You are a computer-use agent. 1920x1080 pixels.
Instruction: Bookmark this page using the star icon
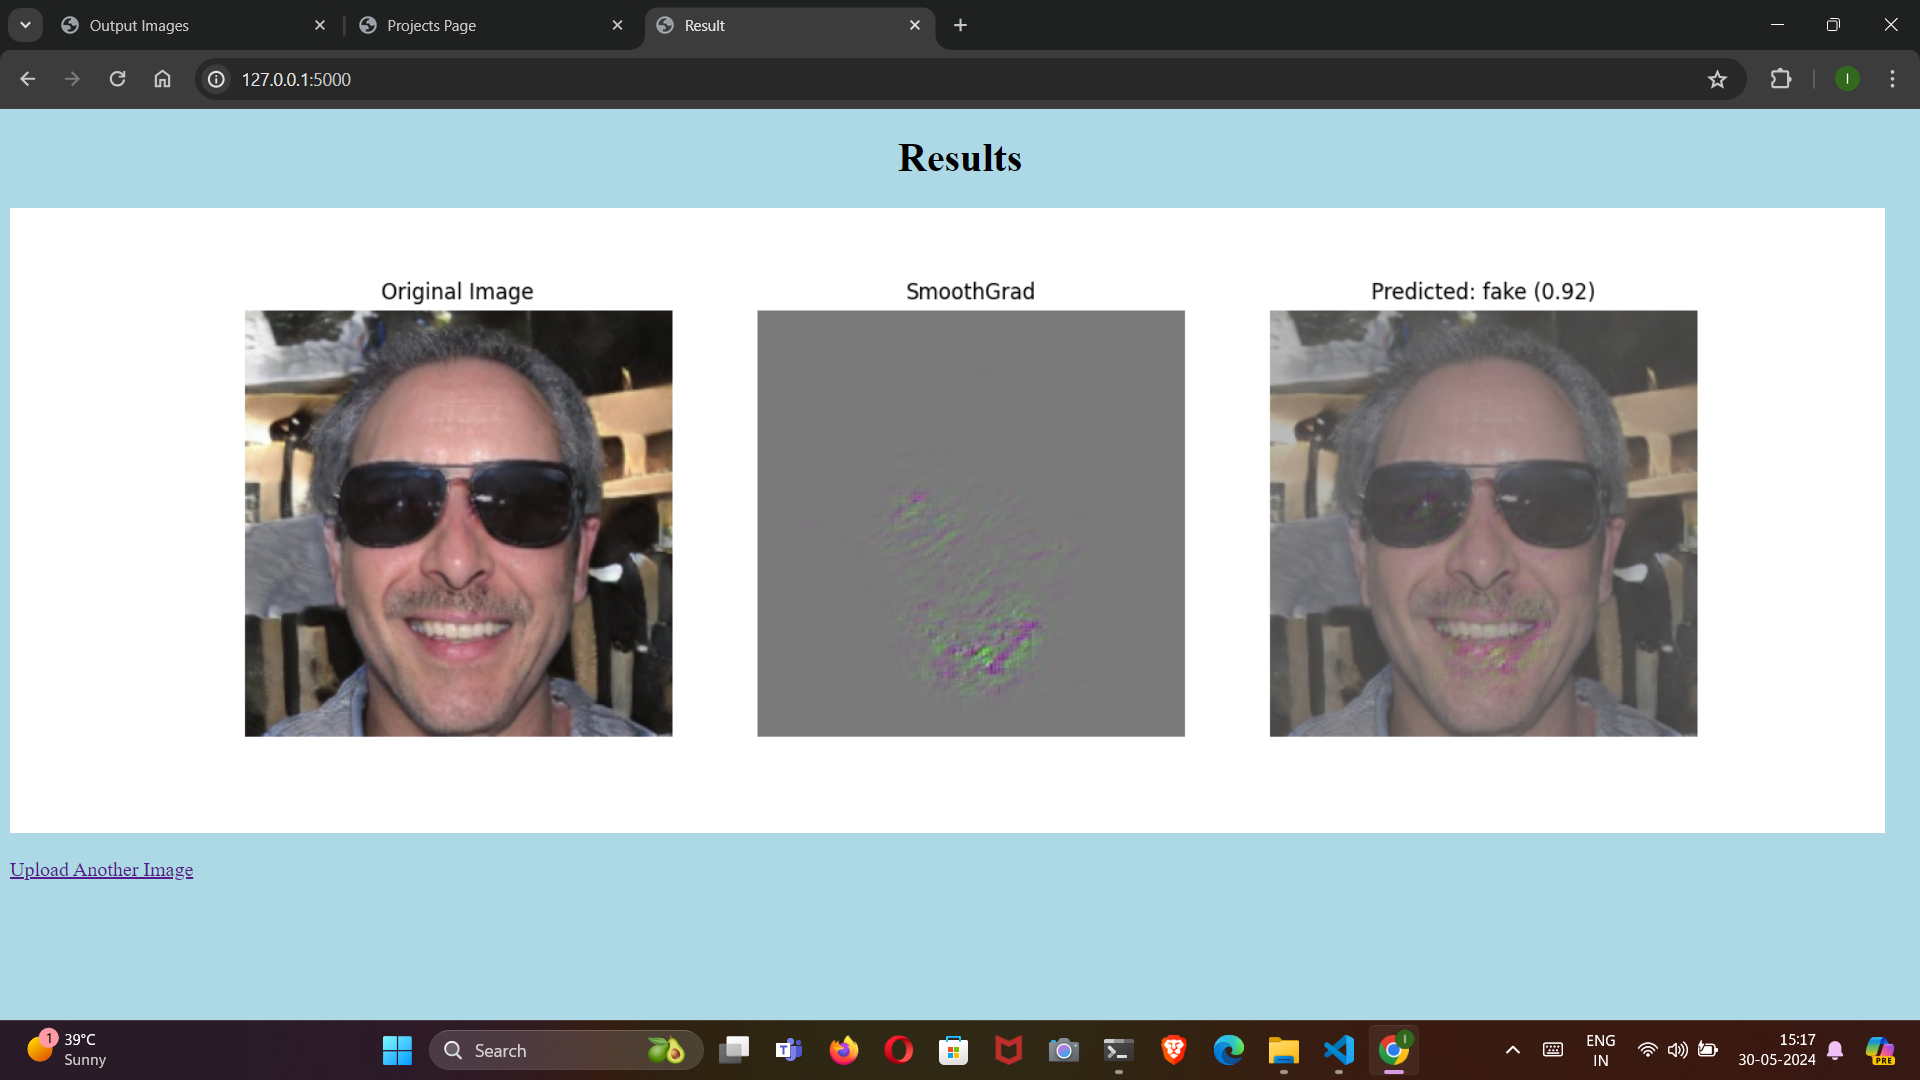1717,79
